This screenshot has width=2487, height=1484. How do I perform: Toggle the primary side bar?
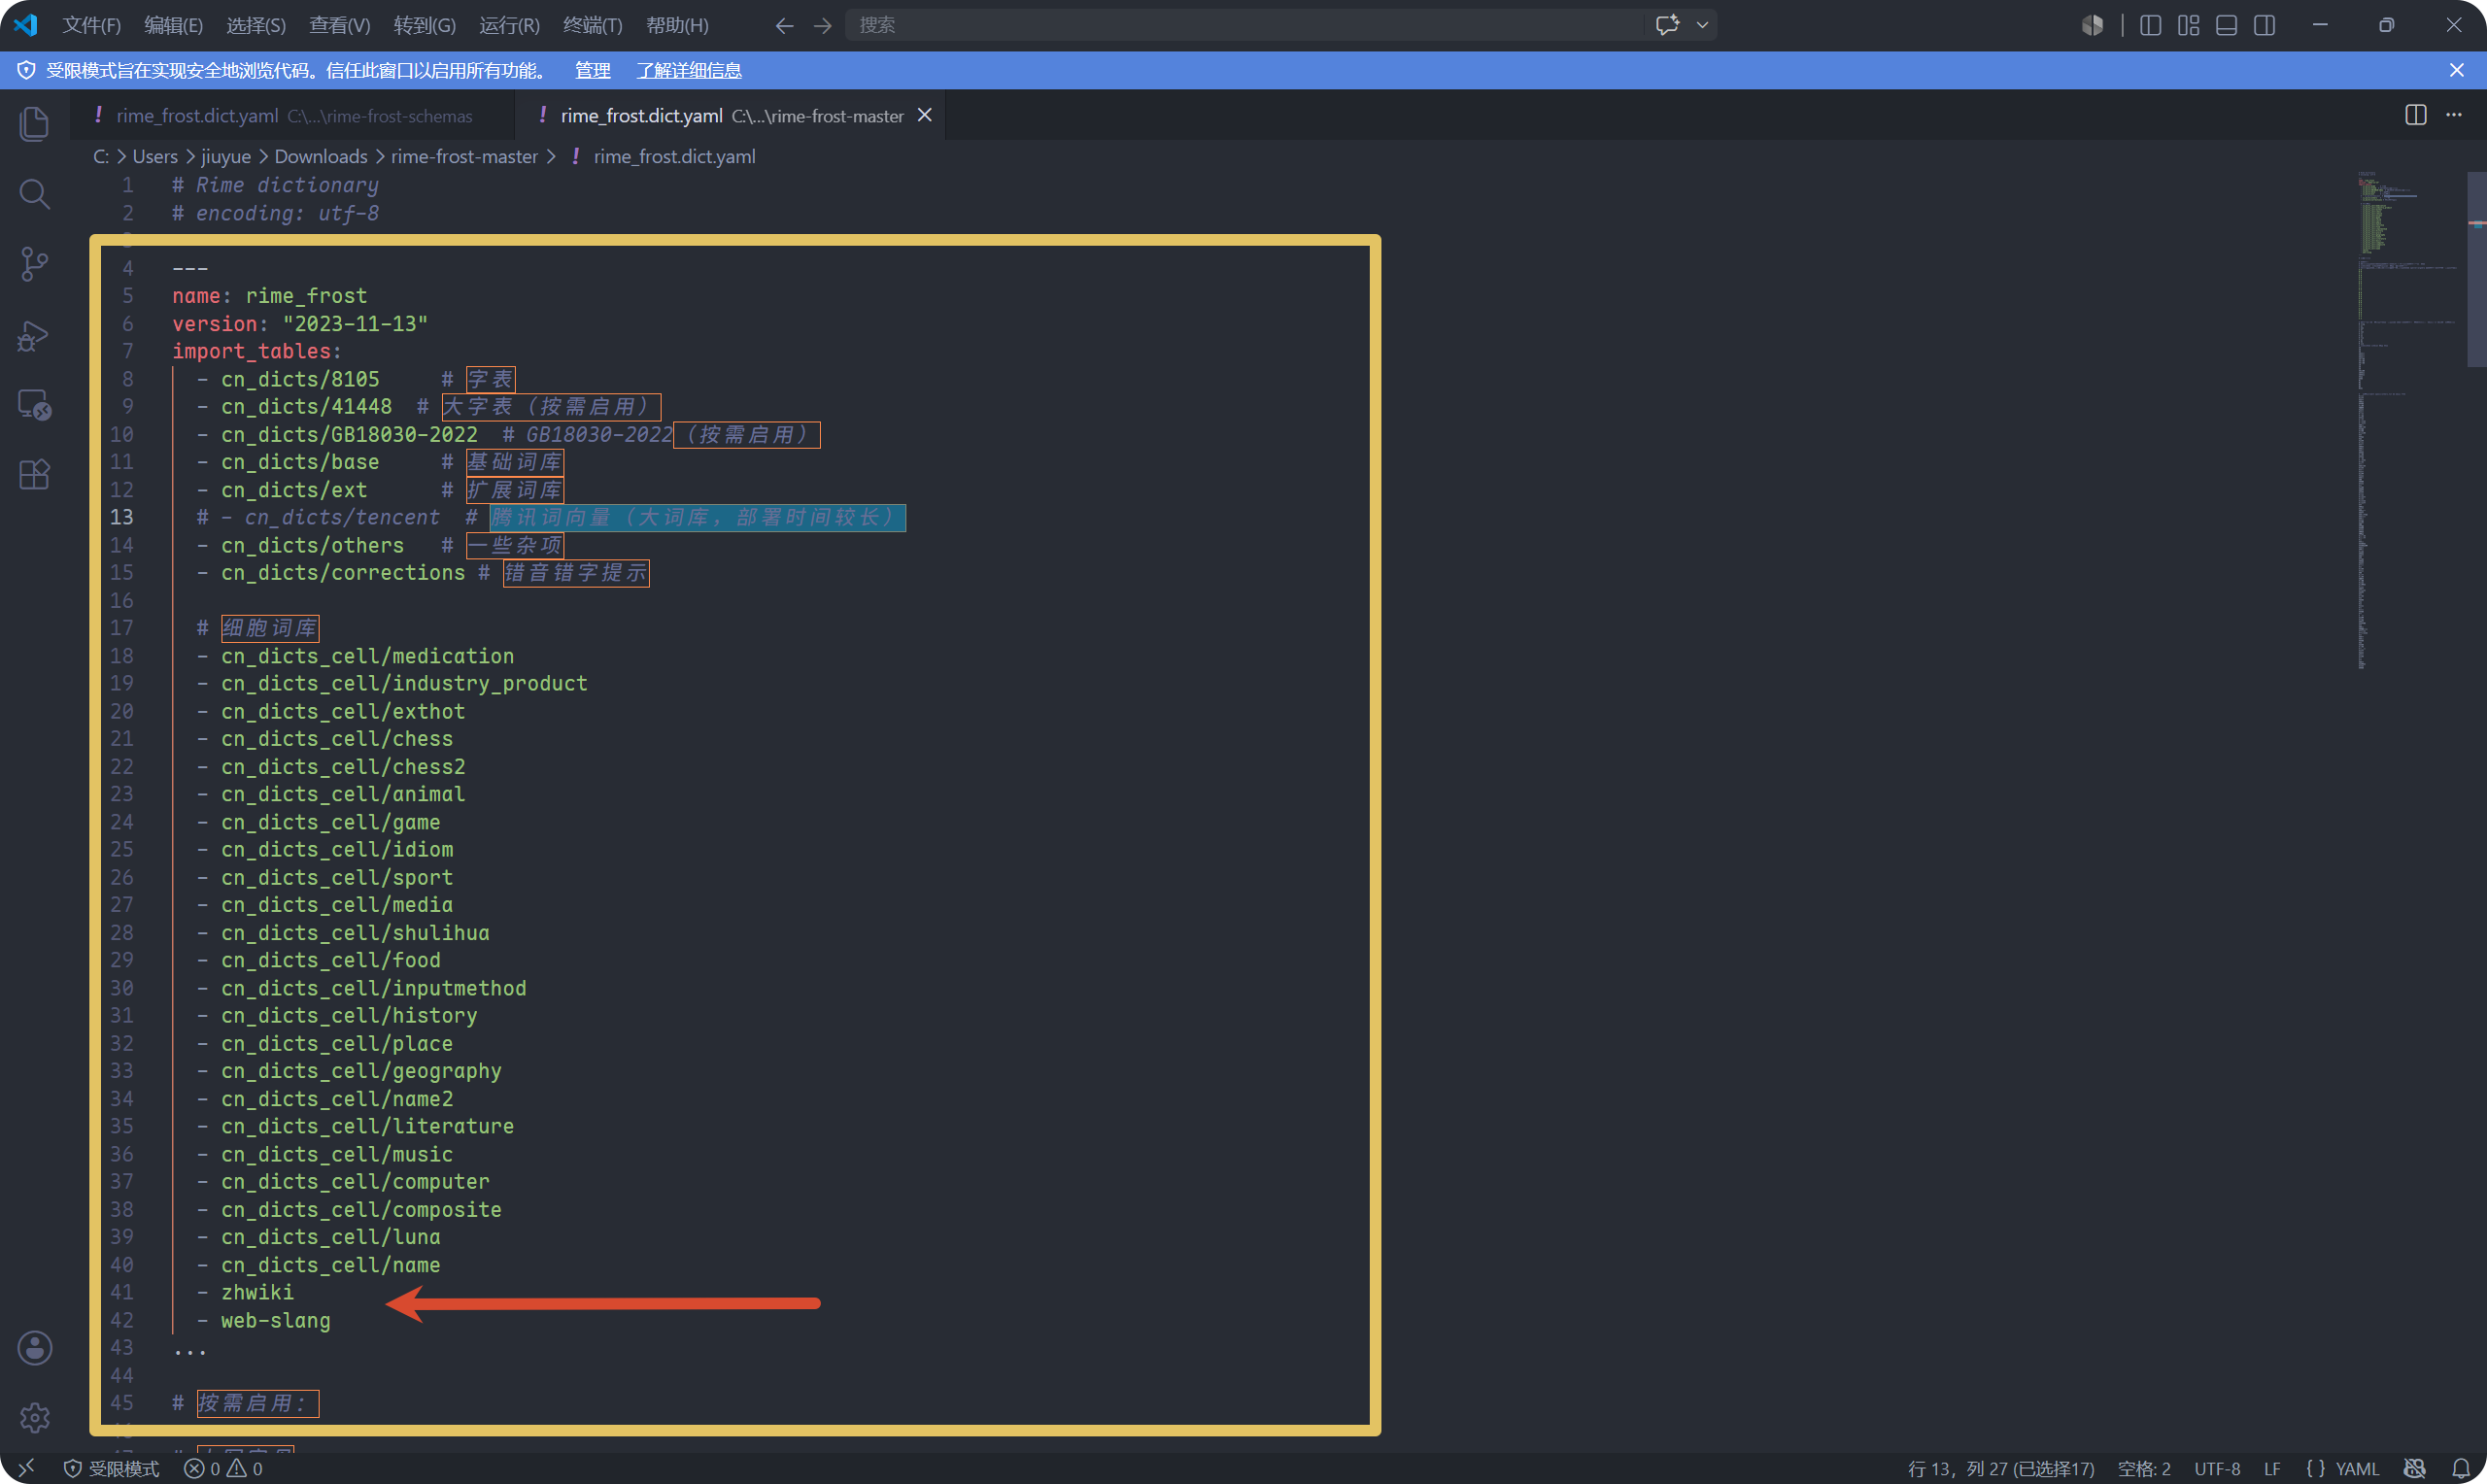click(2150, 25)
